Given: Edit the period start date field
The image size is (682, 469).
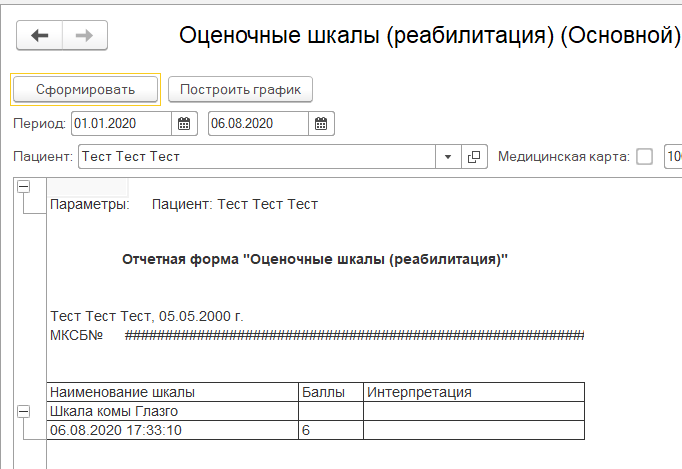Looking at the screenshot, I should pos(122,124).
